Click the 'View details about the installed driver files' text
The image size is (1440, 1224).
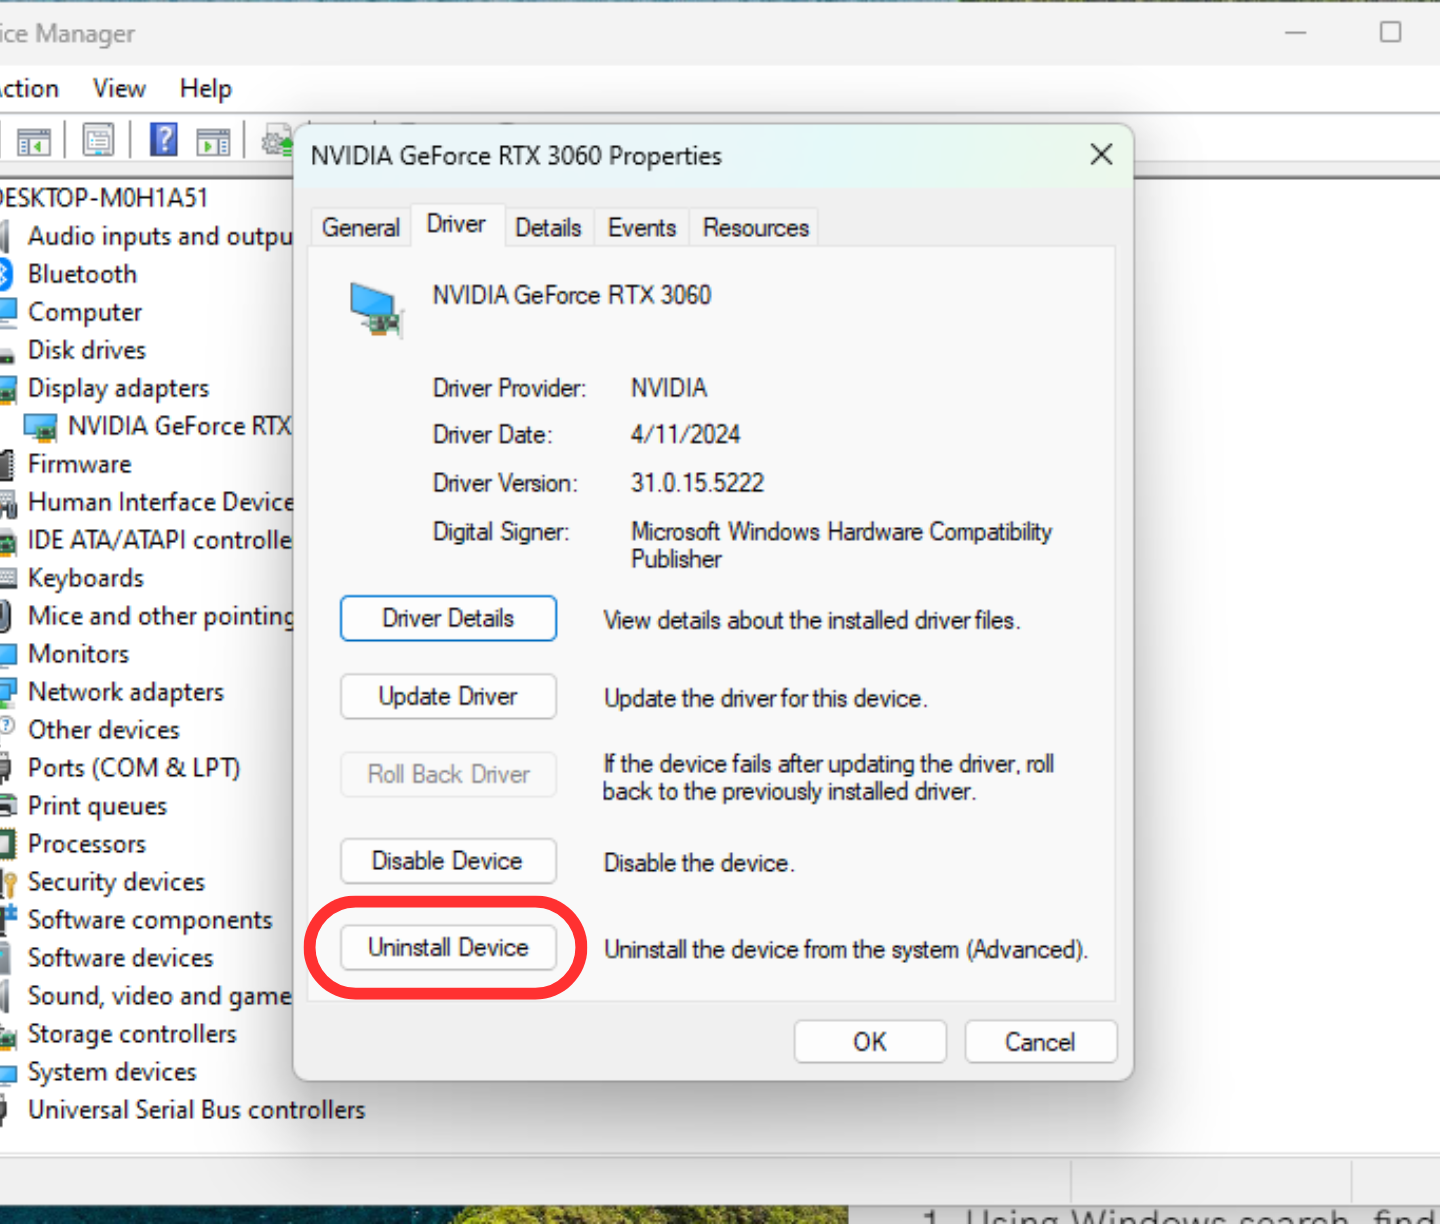pyautogui.click(x=812, y=620)
